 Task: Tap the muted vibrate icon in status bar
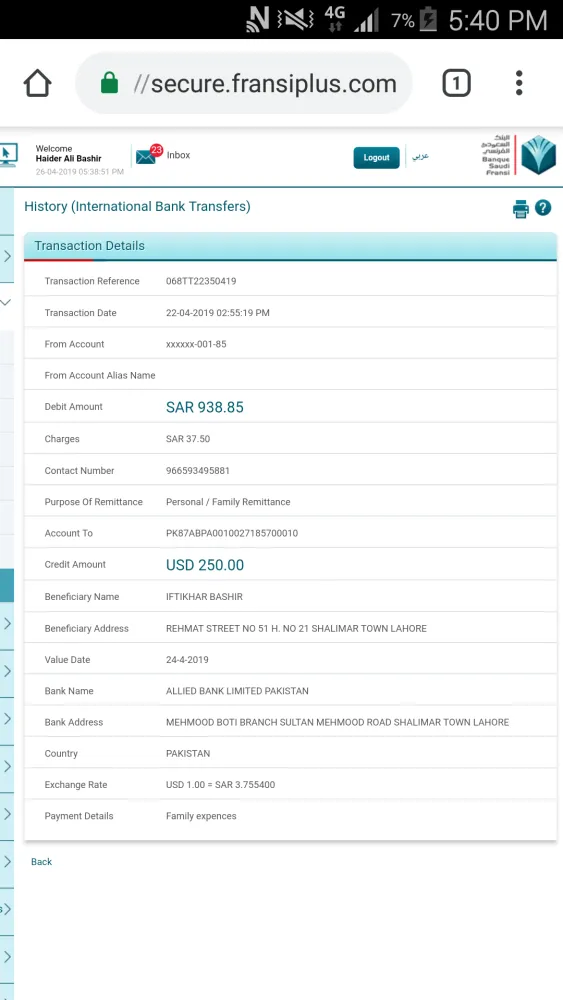click(x=295, y=20)
